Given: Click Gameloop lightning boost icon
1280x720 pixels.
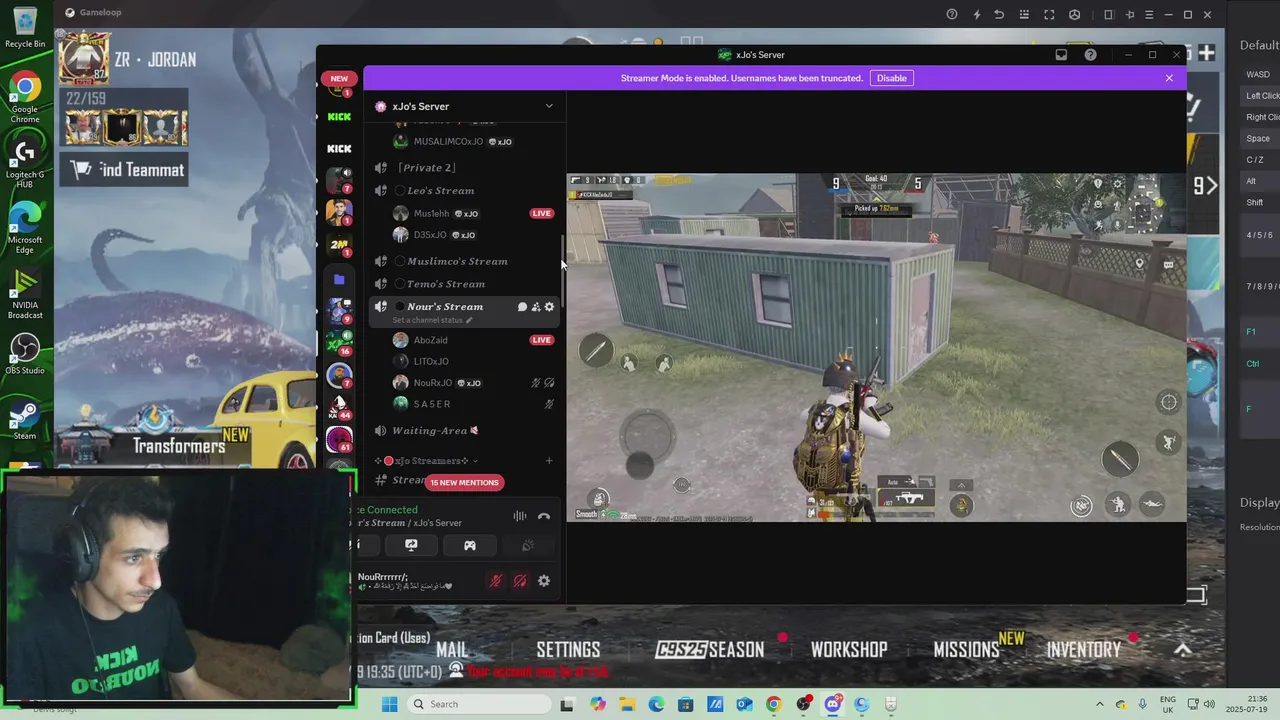Looking at the screenshot, I should pyautogui.click(x=977, y=14).
